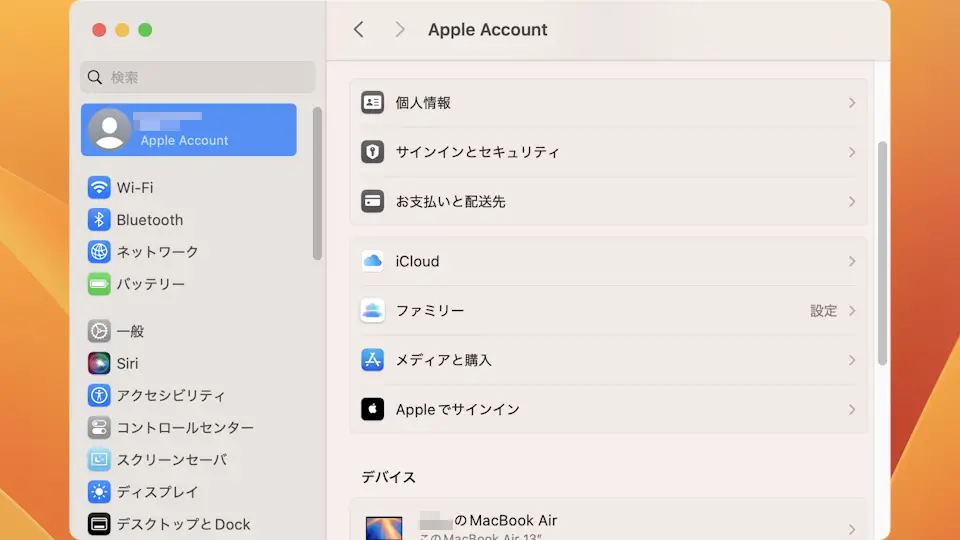Choose ディスプレイ from sidebar list
The image size is (960, 540).
[x=157, y=492]
